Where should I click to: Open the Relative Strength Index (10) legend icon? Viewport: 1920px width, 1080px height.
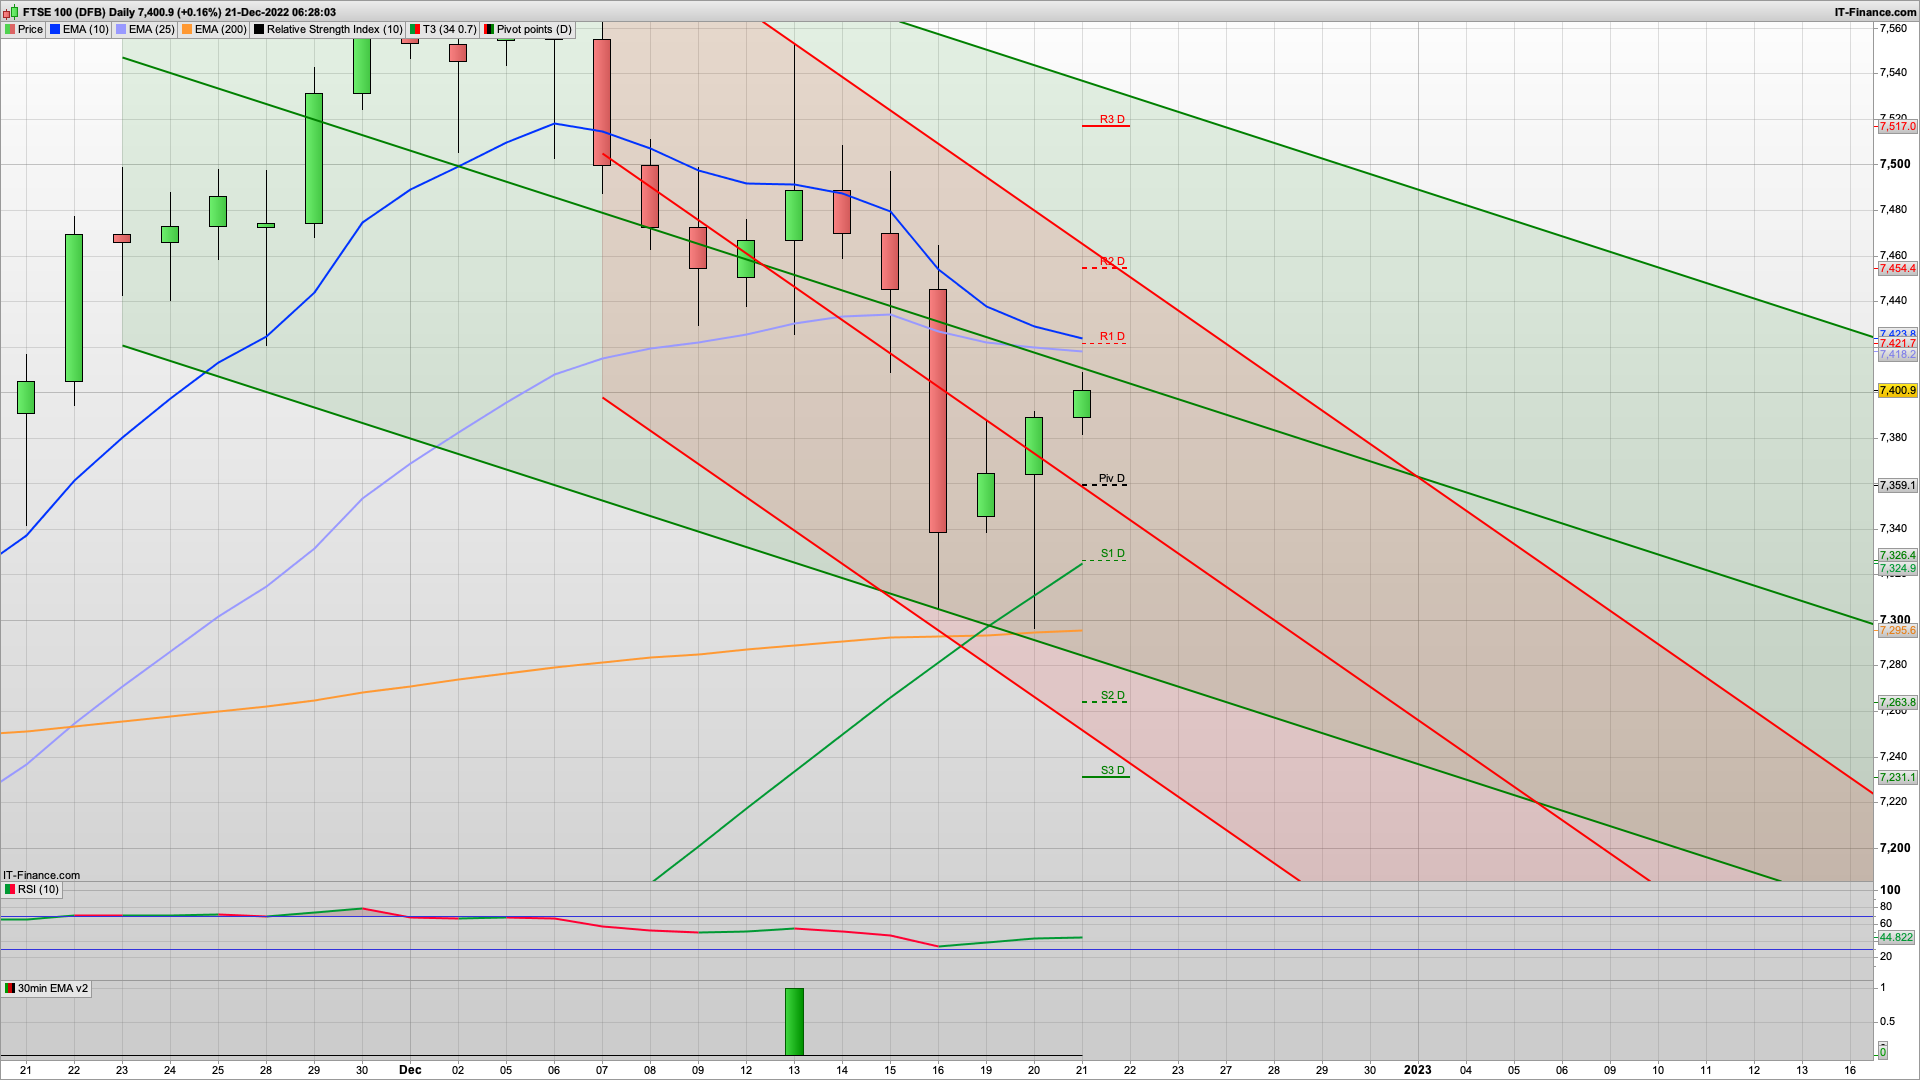(259, 29)
